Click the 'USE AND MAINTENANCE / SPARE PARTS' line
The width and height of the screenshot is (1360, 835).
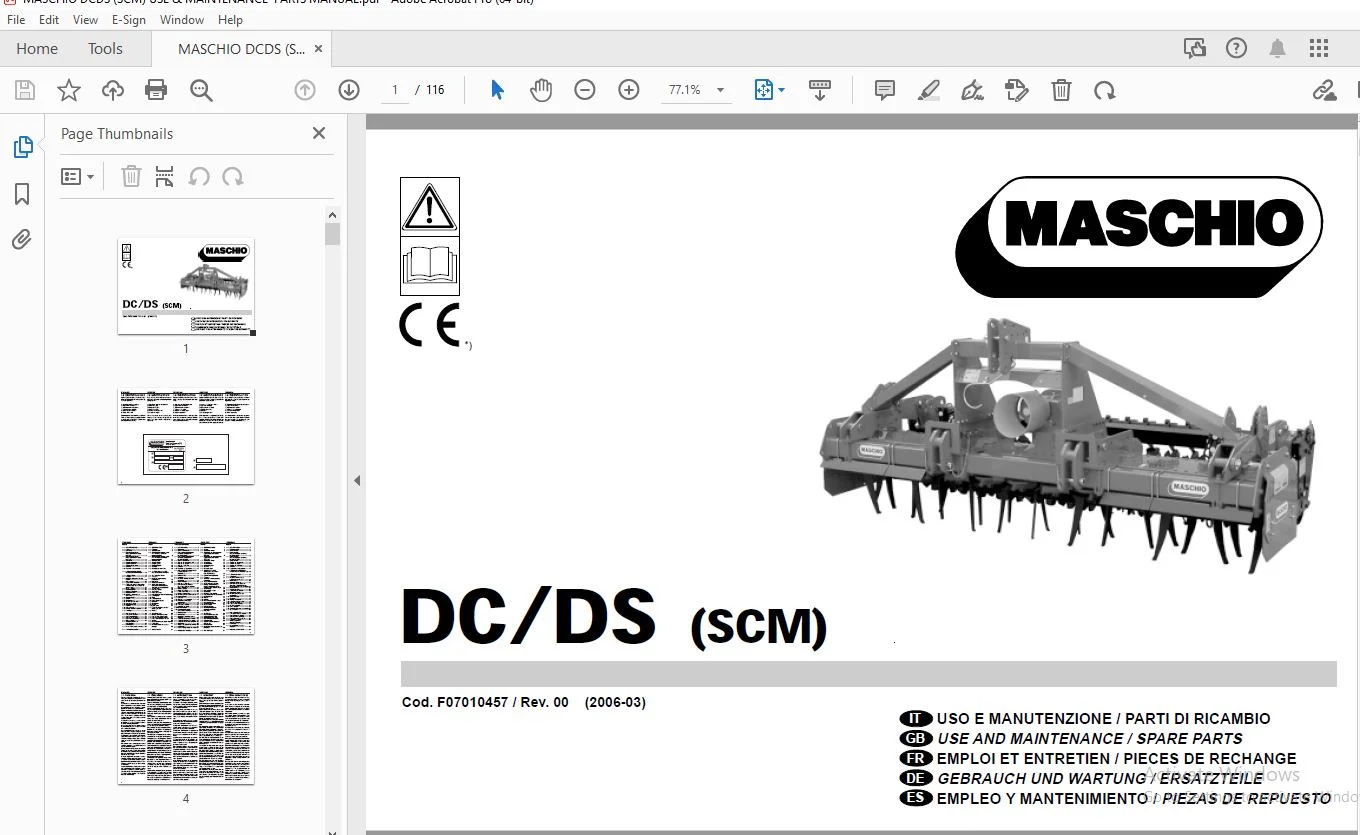coord(1090,739)
